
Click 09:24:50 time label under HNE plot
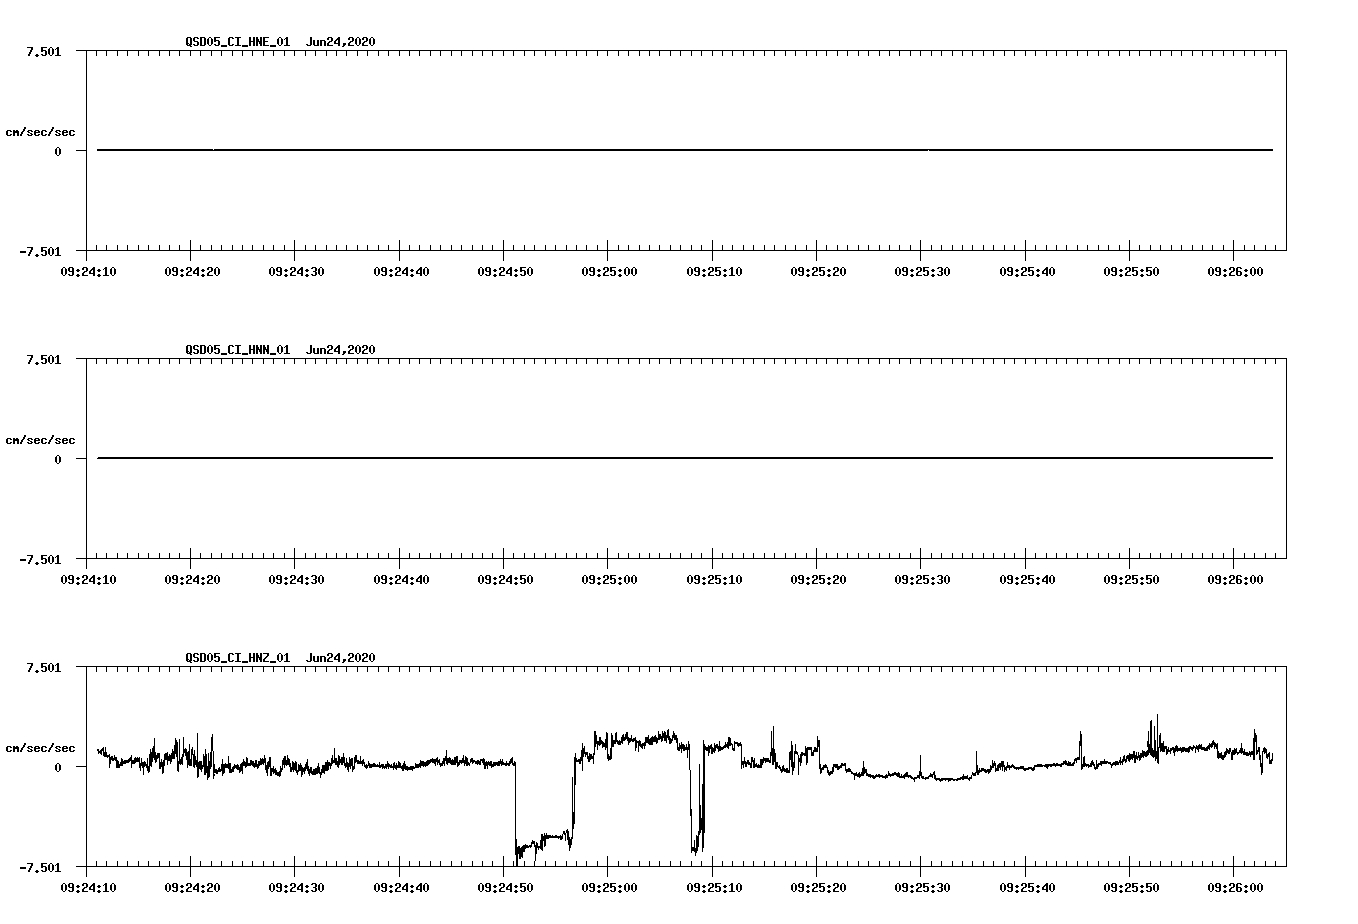pyautogui.click(x=505, y=271)
